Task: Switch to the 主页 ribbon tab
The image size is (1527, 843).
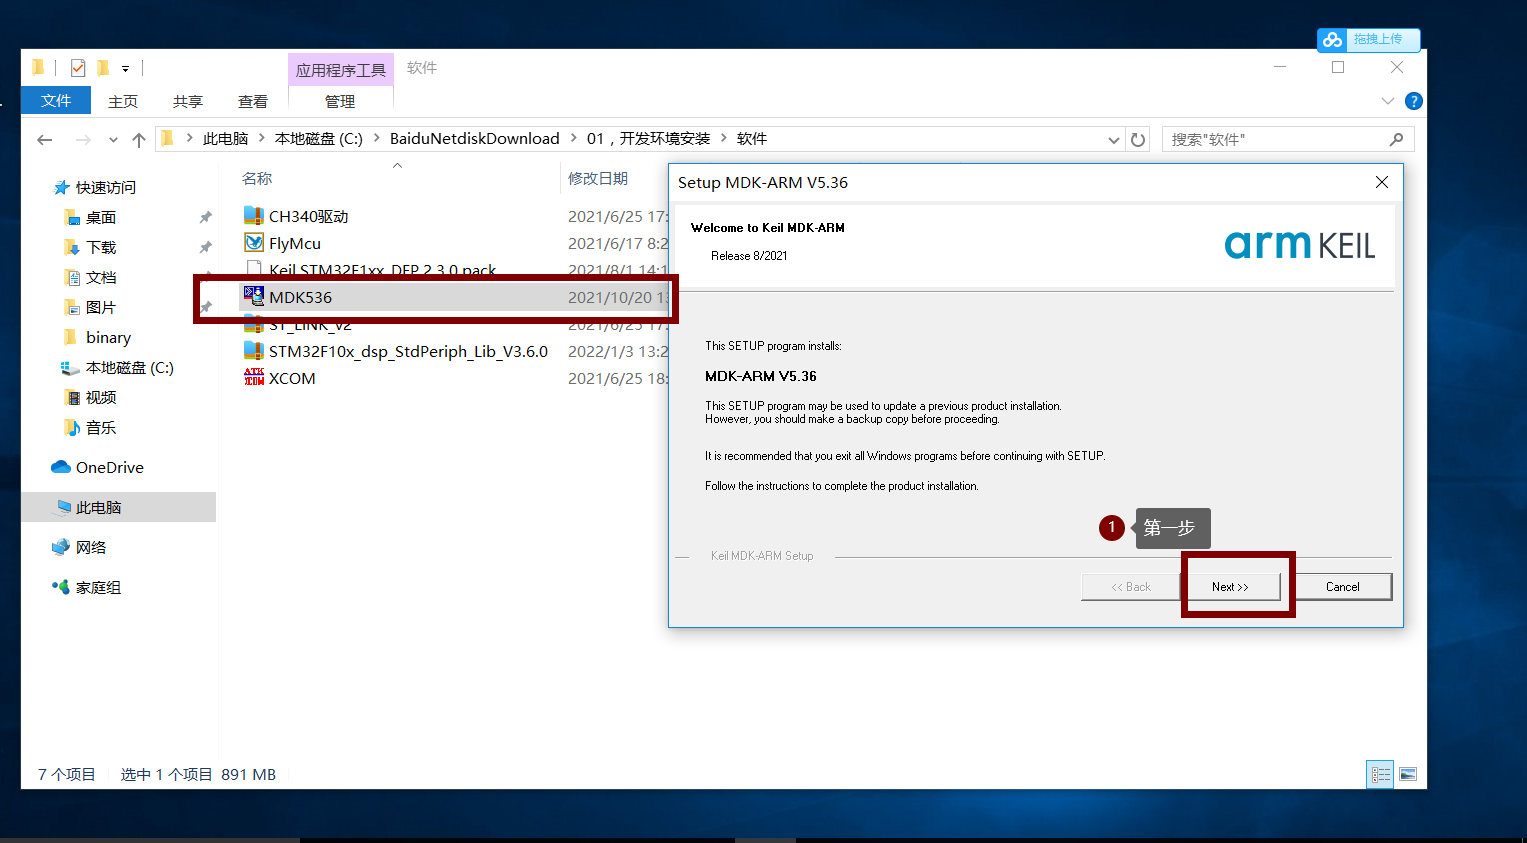Action: pos(123,101)
